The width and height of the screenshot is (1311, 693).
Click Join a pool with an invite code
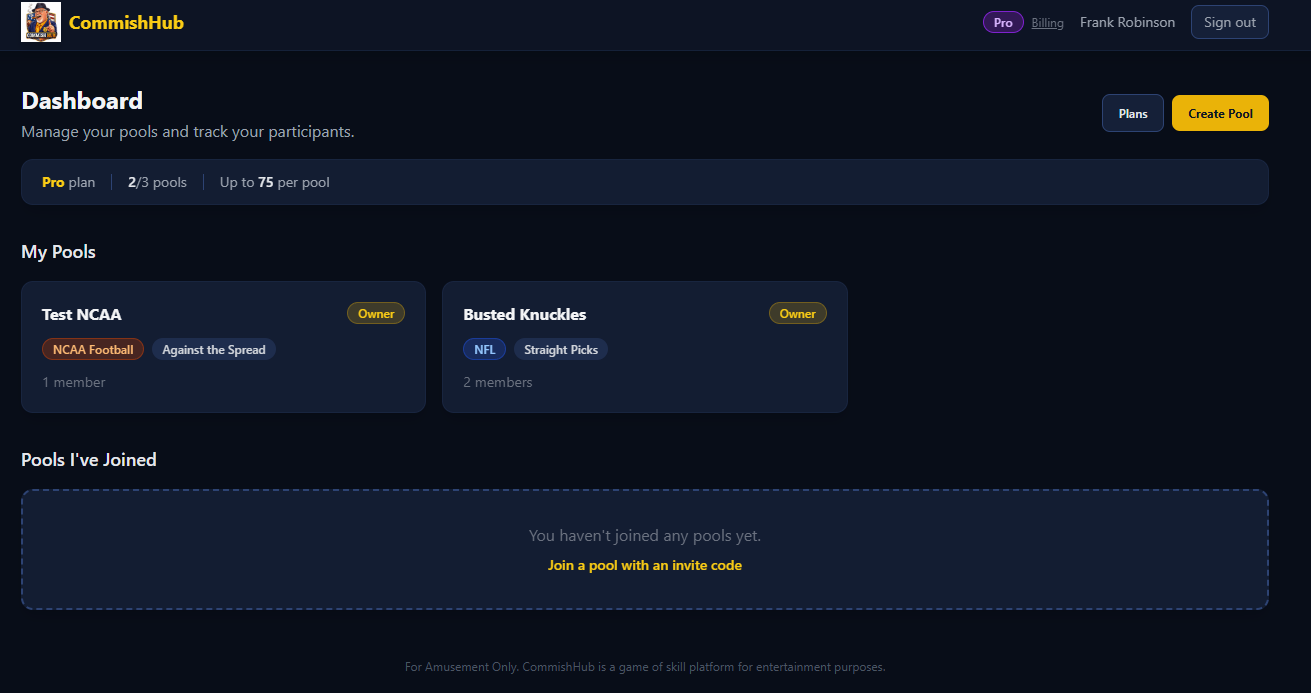click(x=645, y=565)
